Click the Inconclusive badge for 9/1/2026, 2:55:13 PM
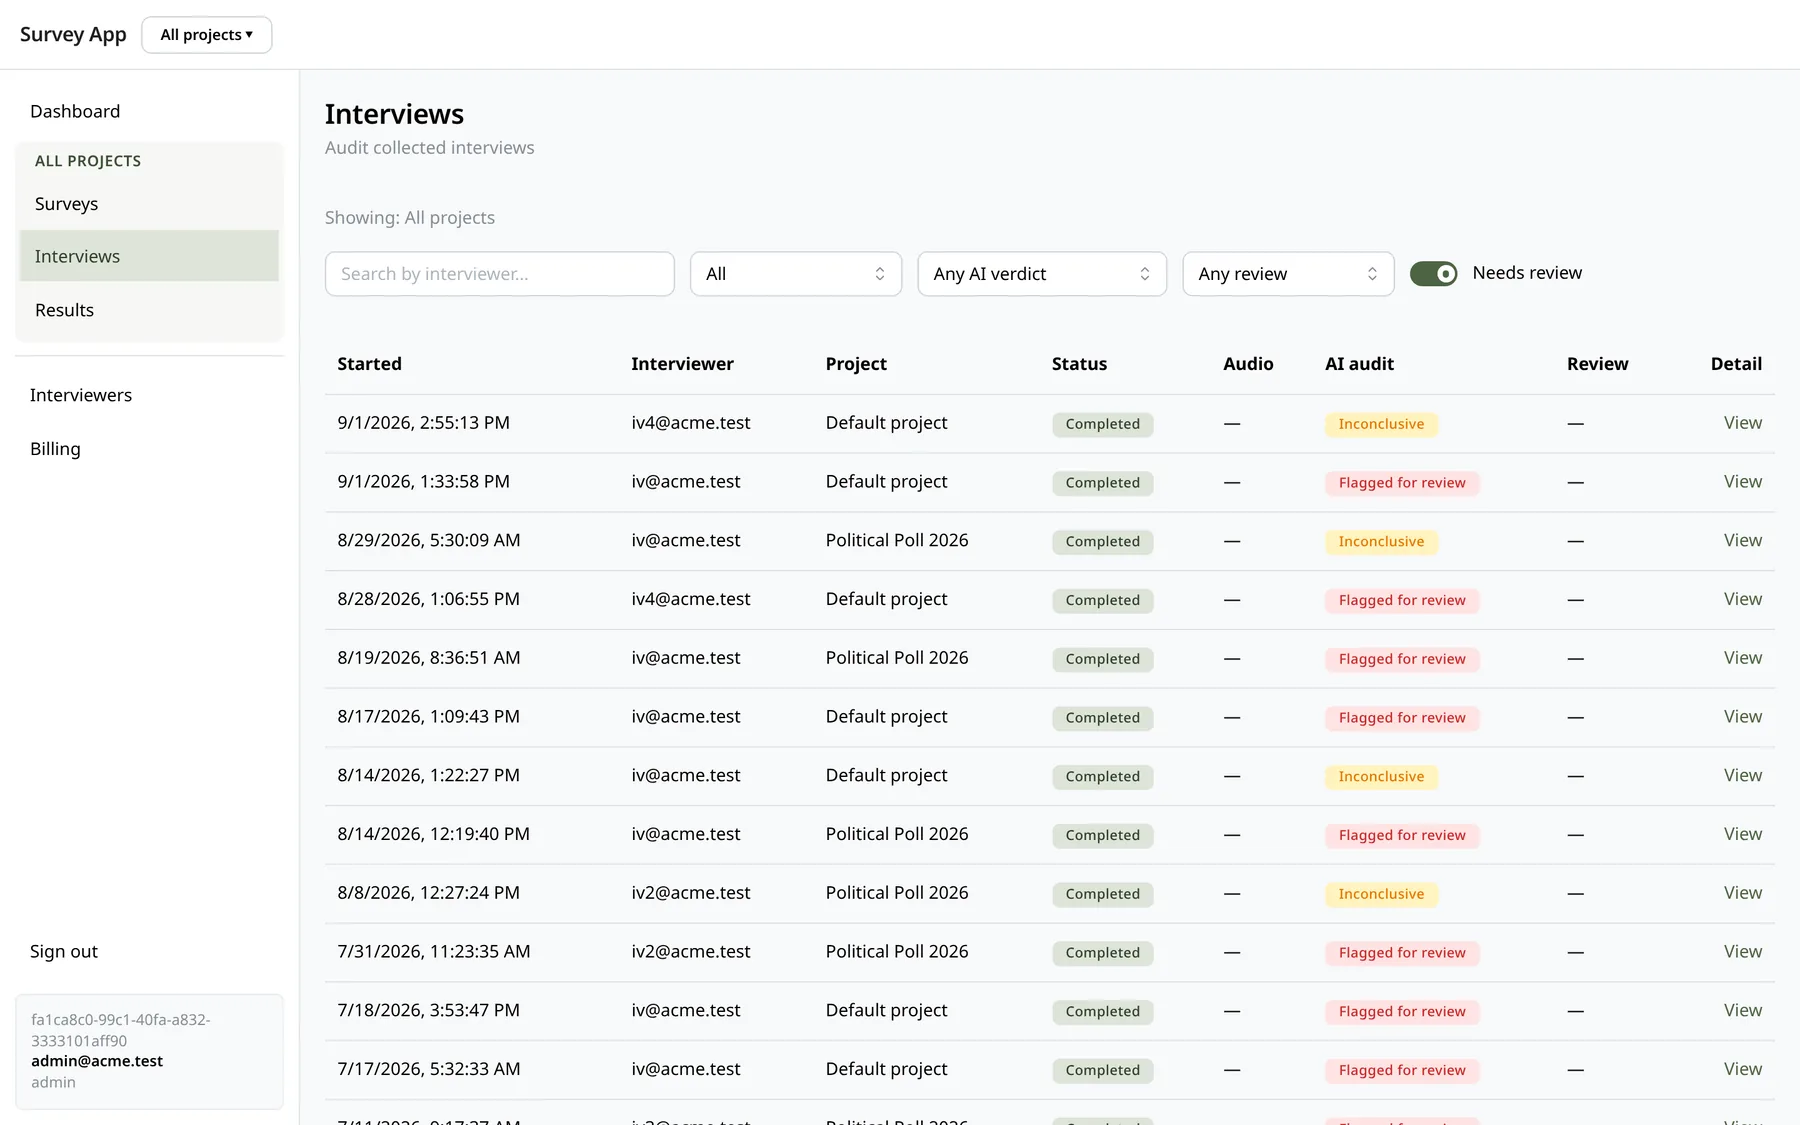The image size is (1800, 1125). pos(1381,424)
